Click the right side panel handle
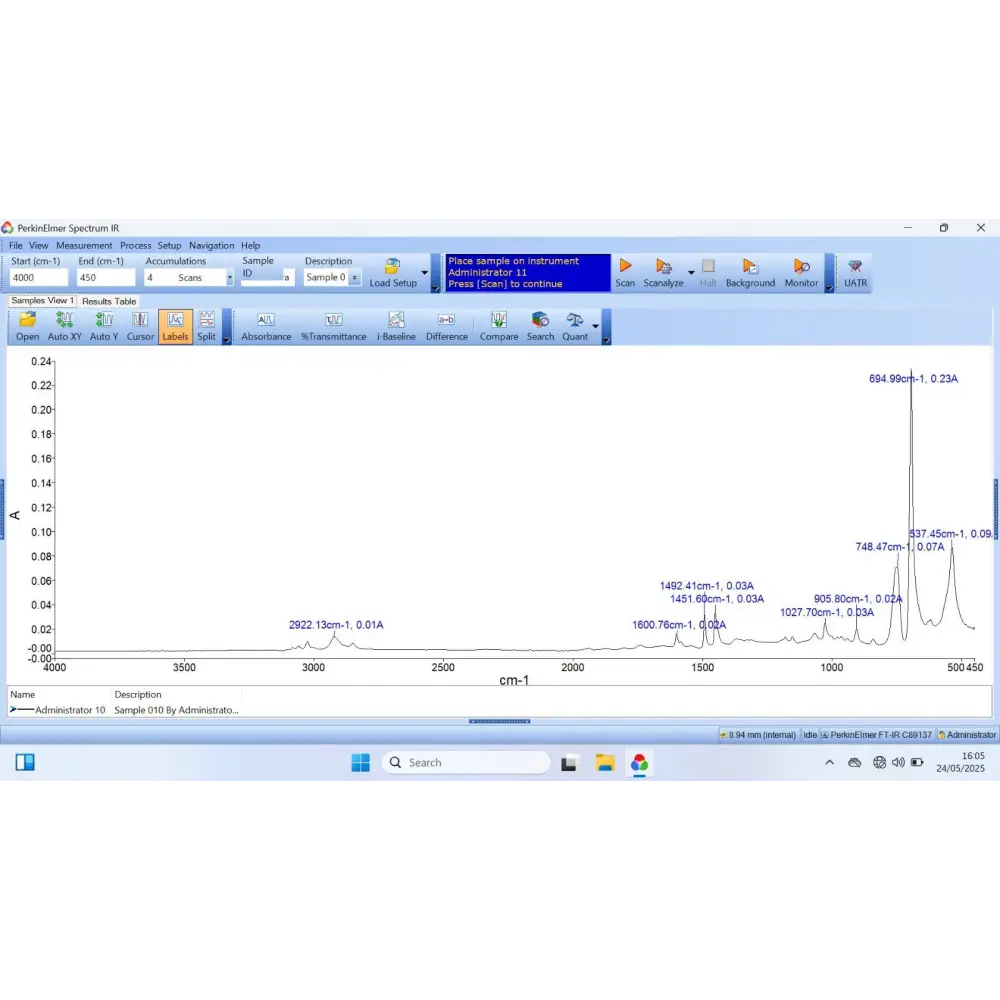 [x=996, y=510]
